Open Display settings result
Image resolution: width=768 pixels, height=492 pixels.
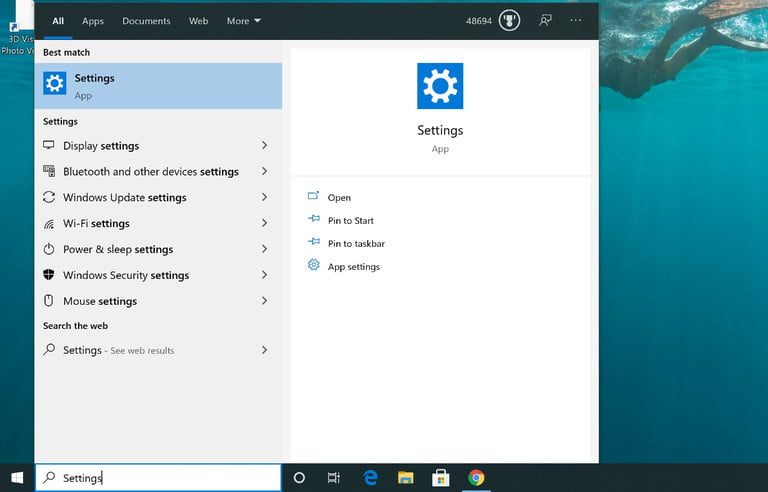click(x=158, y=146)
